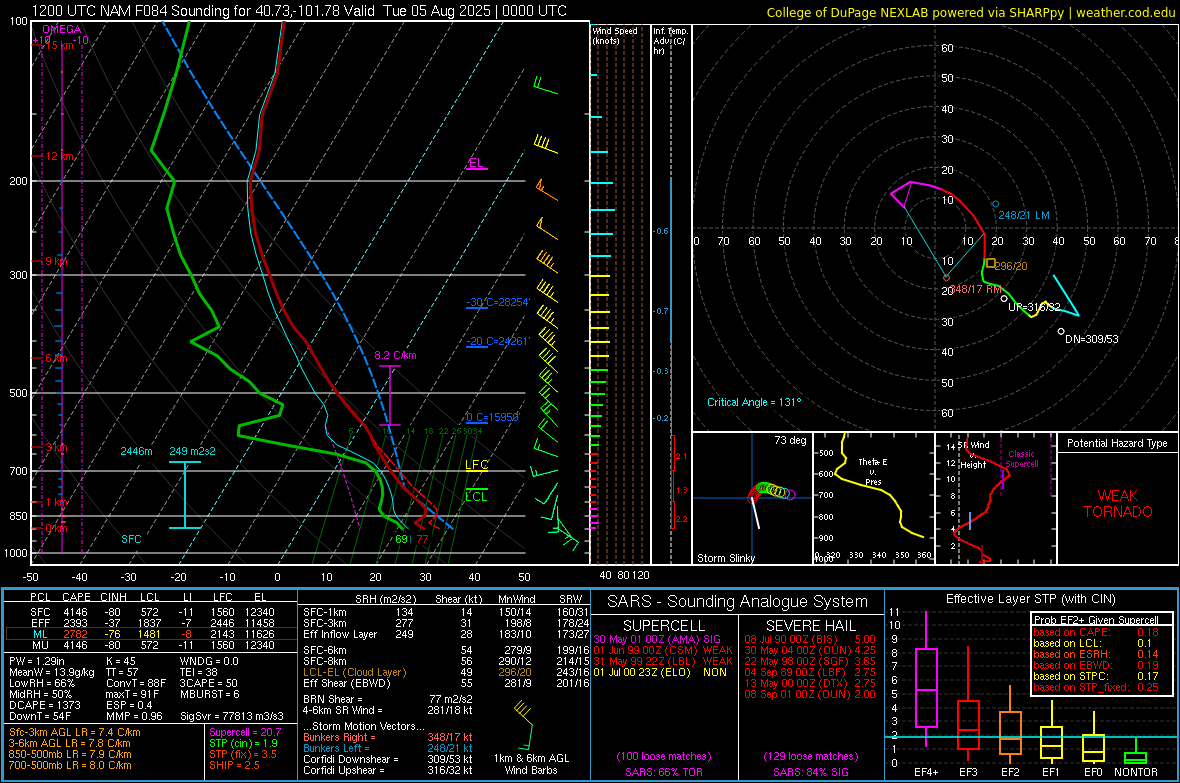Click the LFC marker label

pyautogui.click(x=476, y=465)
